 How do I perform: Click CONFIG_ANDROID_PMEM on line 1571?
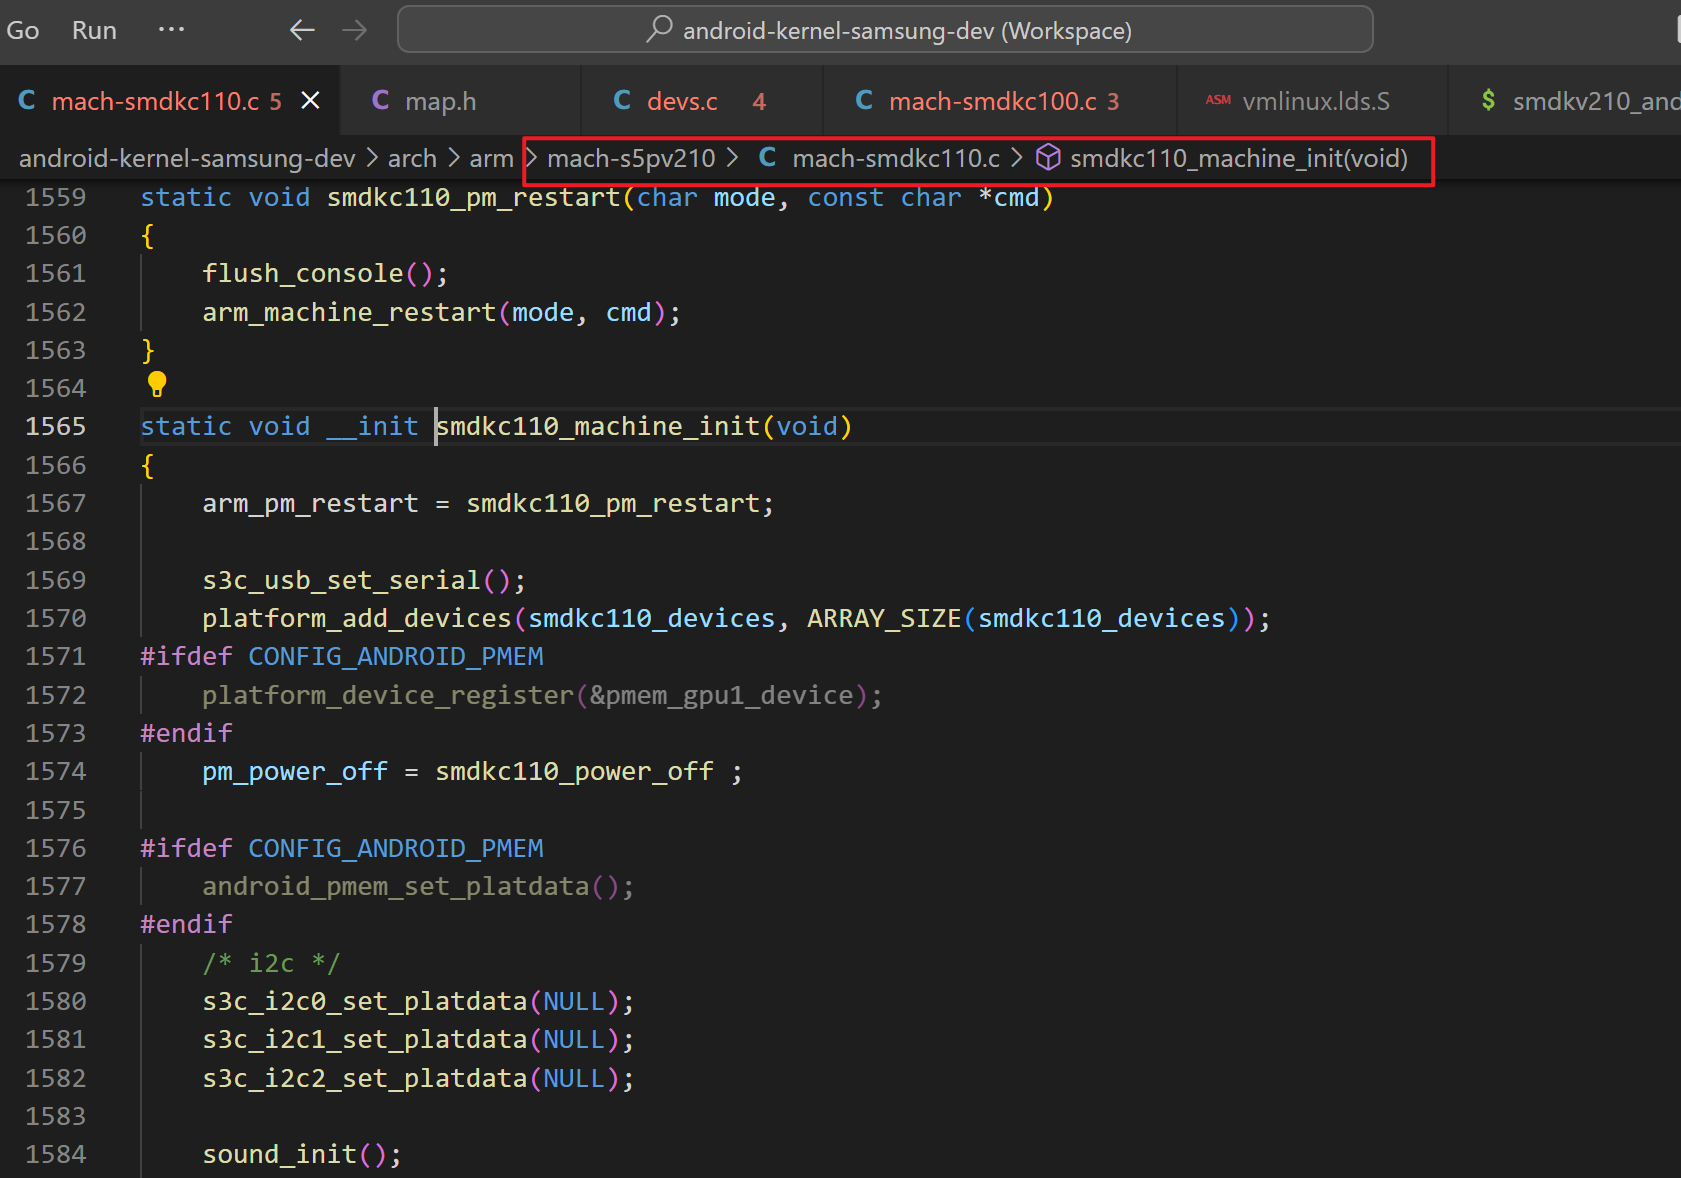click(x=396, y=656)
